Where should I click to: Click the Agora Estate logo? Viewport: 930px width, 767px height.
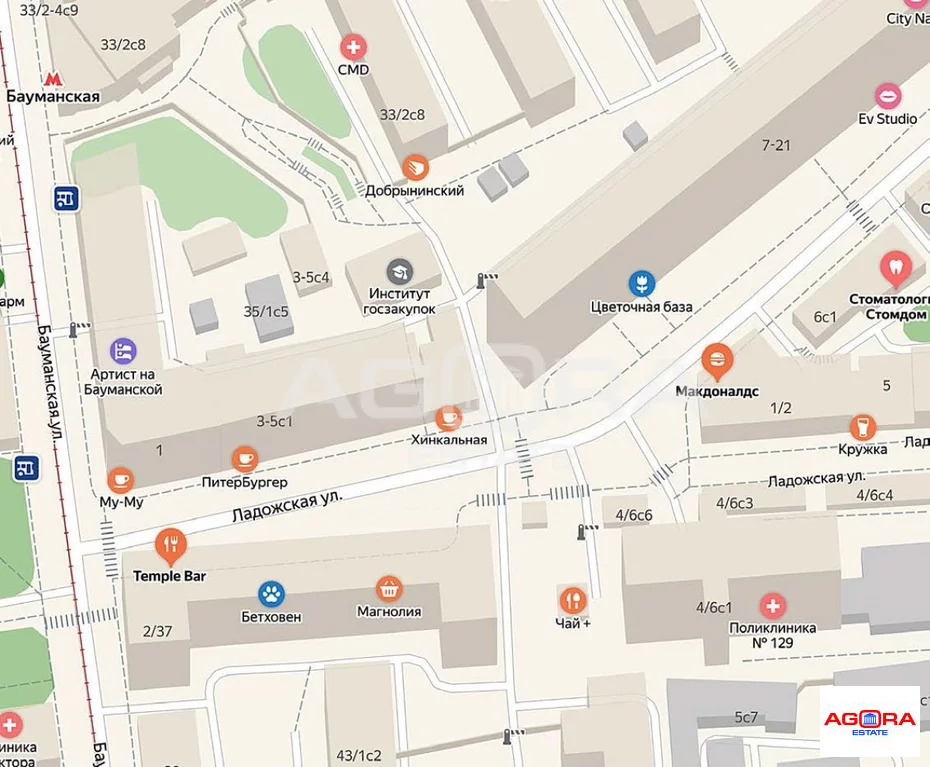(x=870, y=722)
